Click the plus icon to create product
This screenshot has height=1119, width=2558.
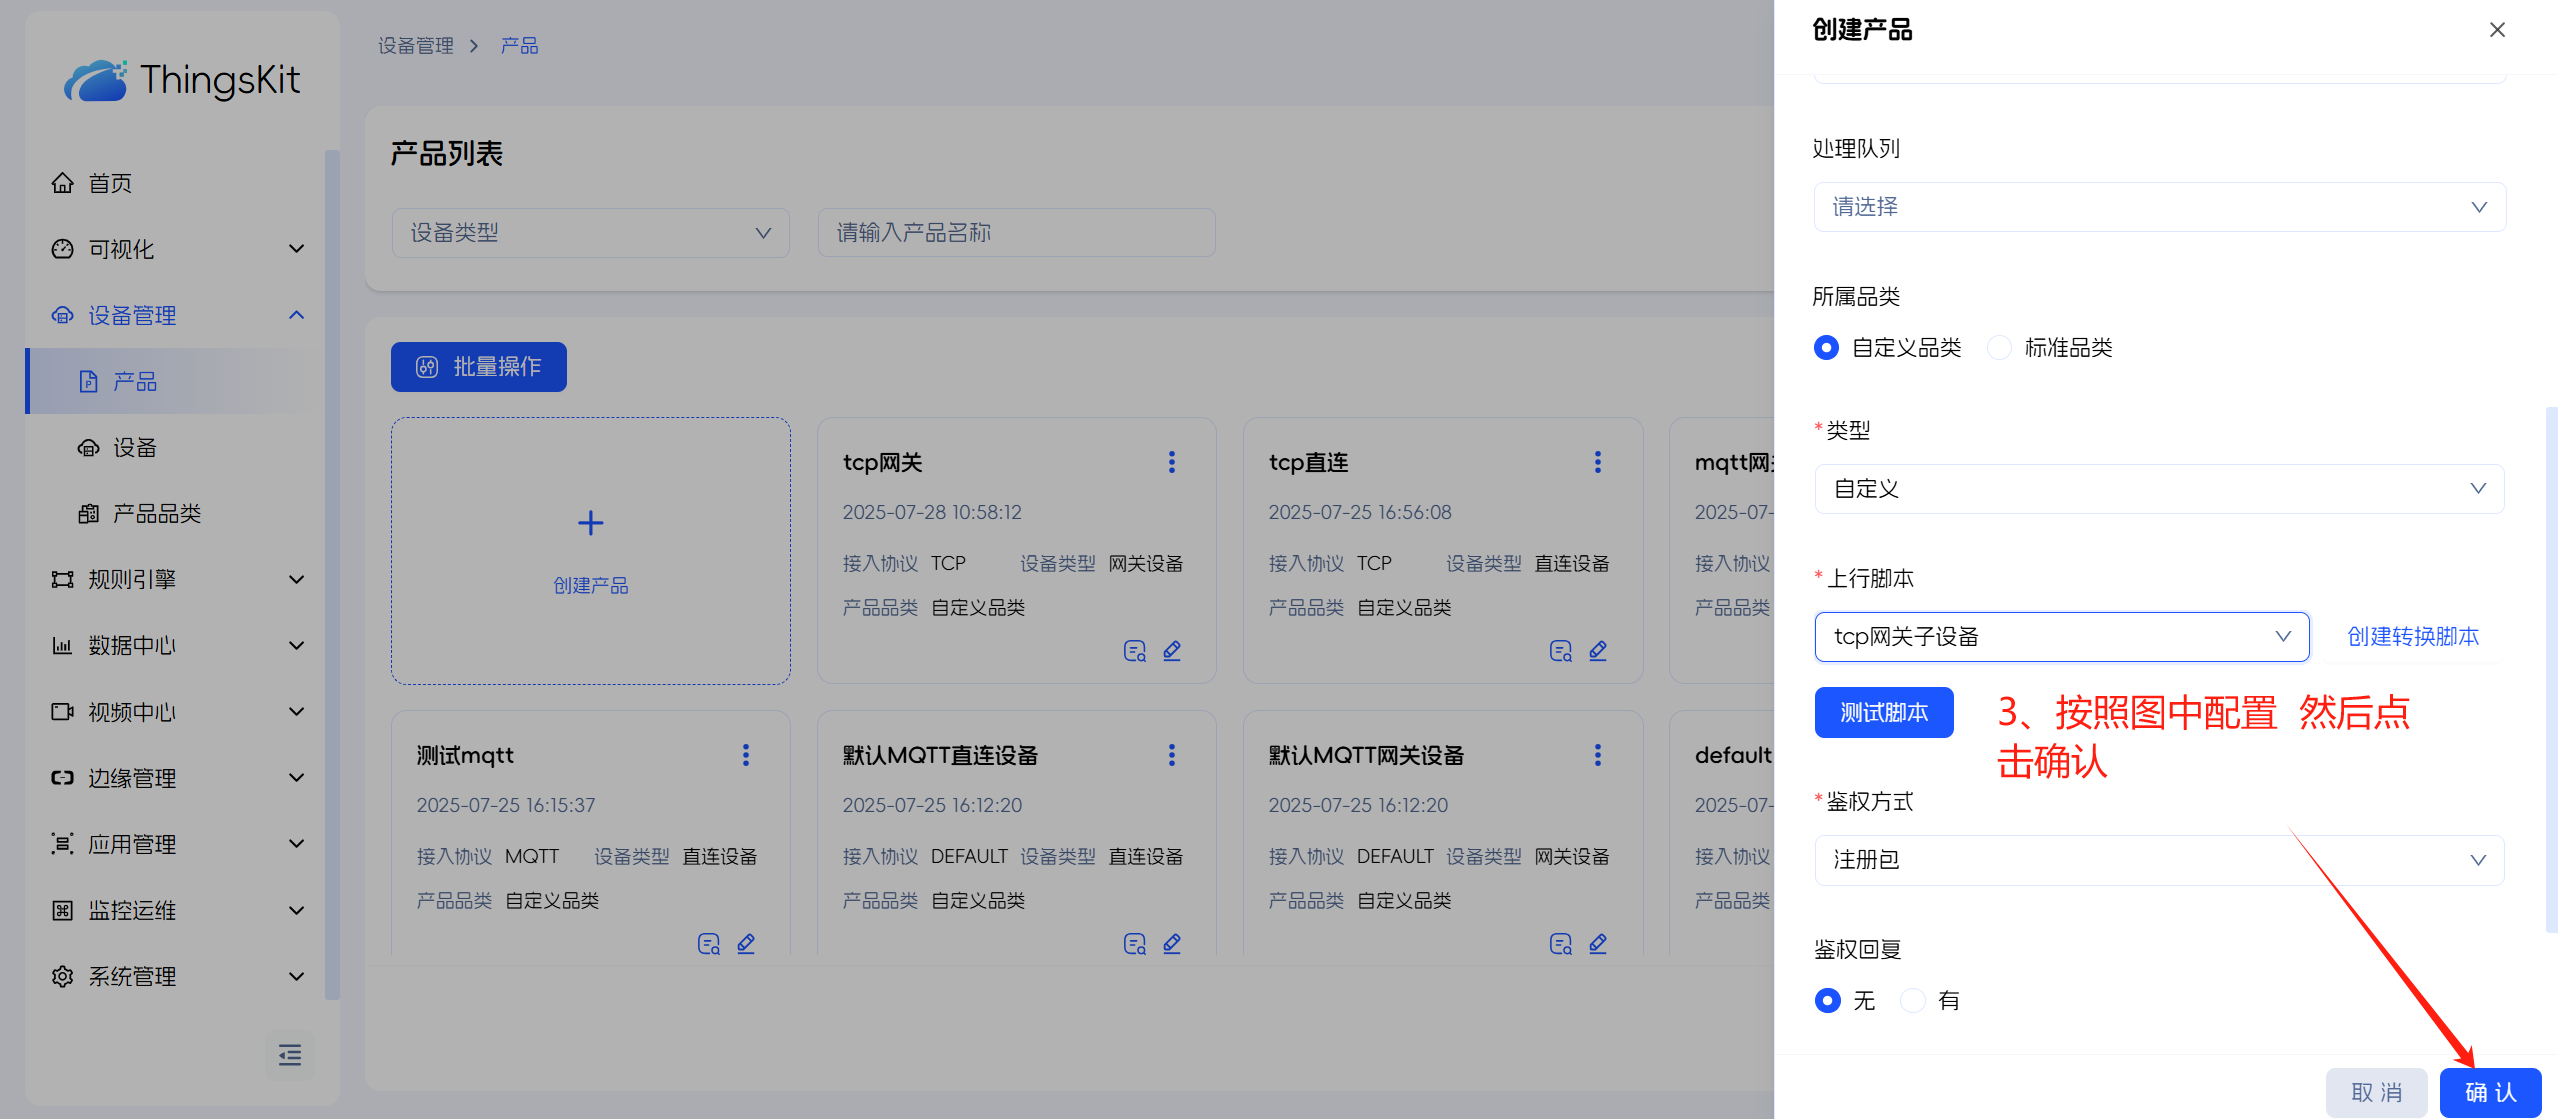[x=591, y=523]
